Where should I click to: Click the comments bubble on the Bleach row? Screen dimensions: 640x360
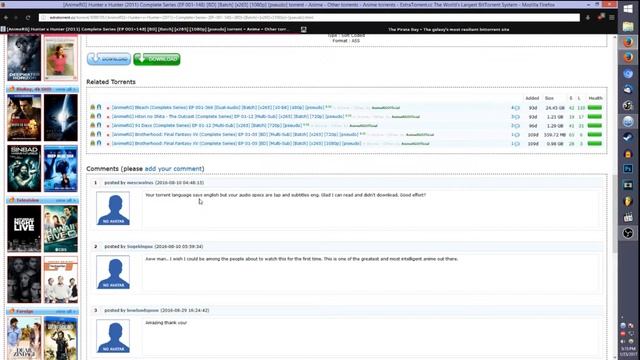[516, 108]
